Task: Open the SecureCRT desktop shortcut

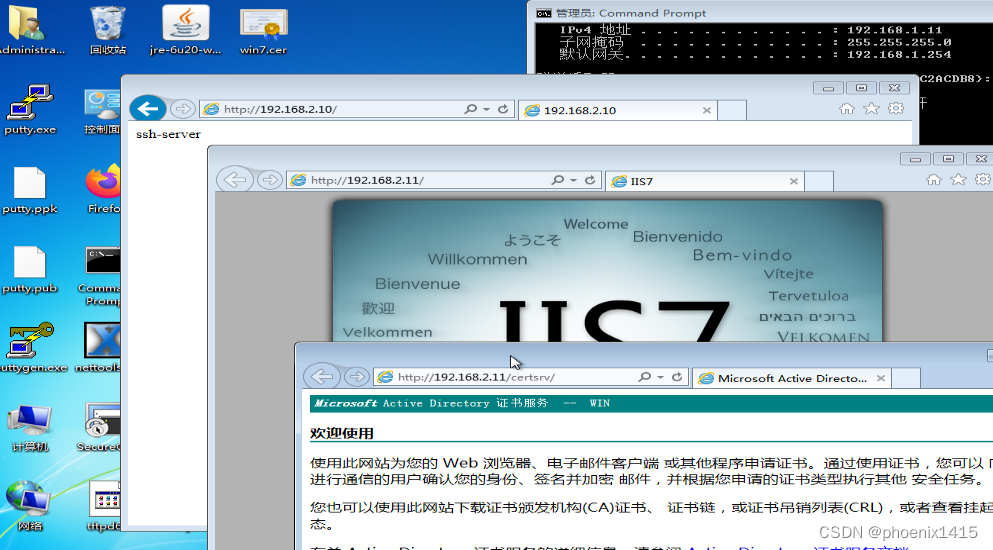Action: point(100,428)
